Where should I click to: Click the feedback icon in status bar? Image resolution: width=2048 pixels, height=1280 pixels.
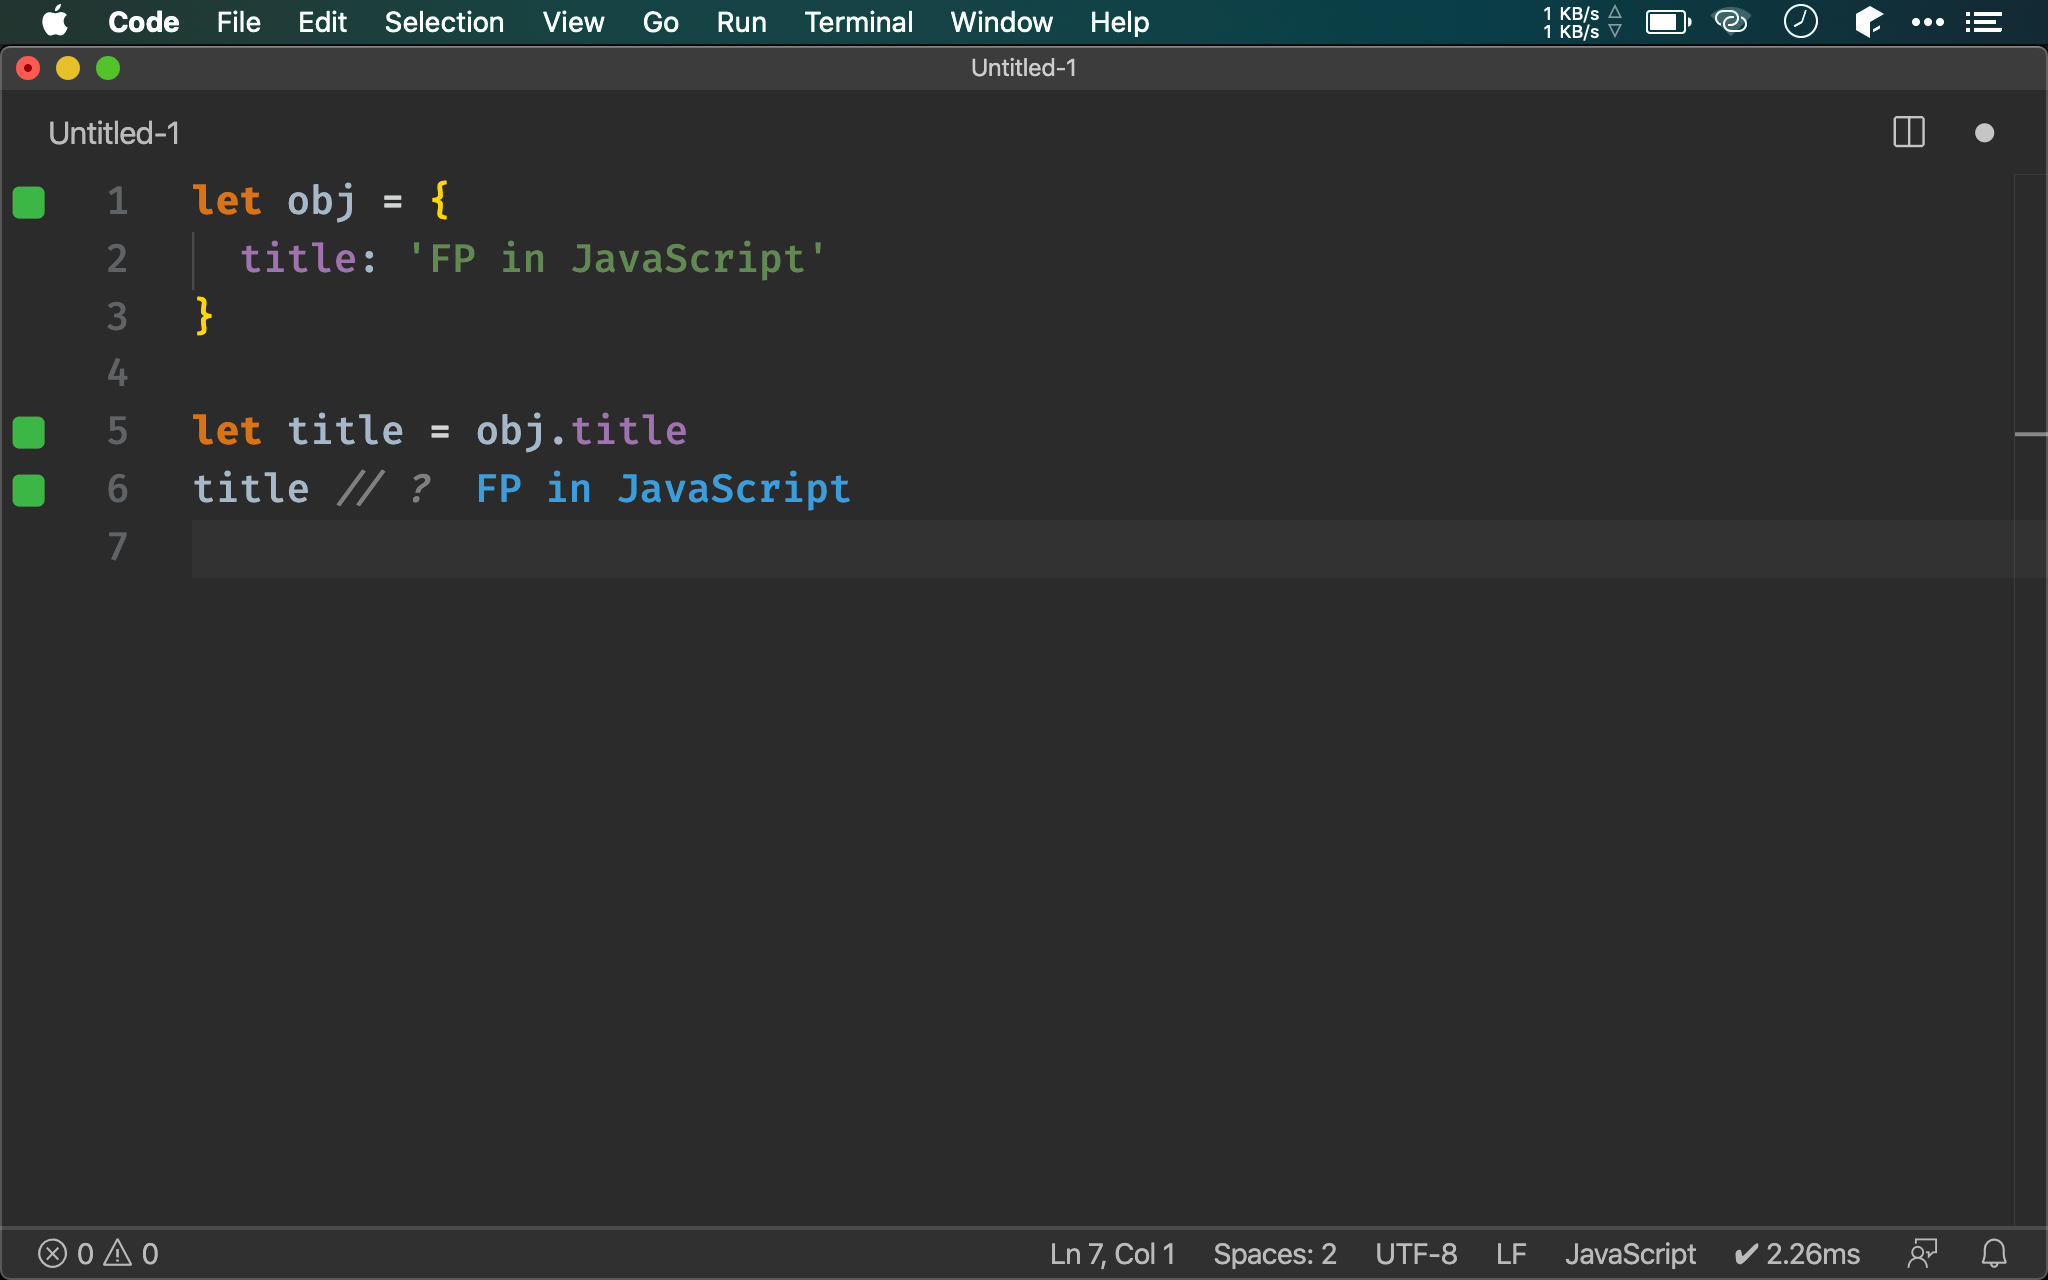[1922, 1253]
